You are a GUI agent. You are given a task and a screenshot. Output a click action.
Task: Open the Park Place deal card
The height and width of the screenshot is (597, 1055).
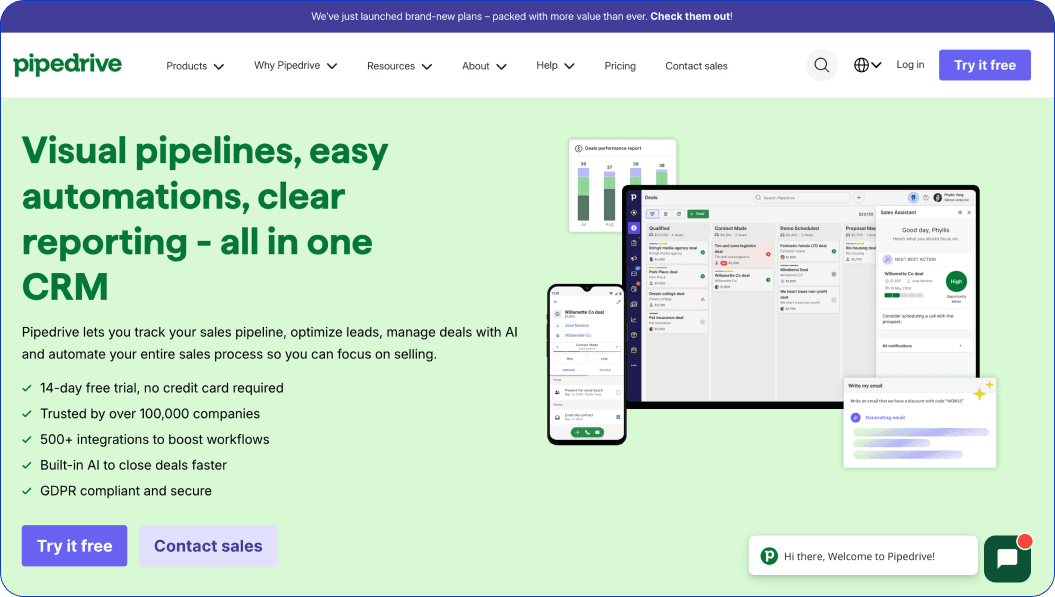678,277
